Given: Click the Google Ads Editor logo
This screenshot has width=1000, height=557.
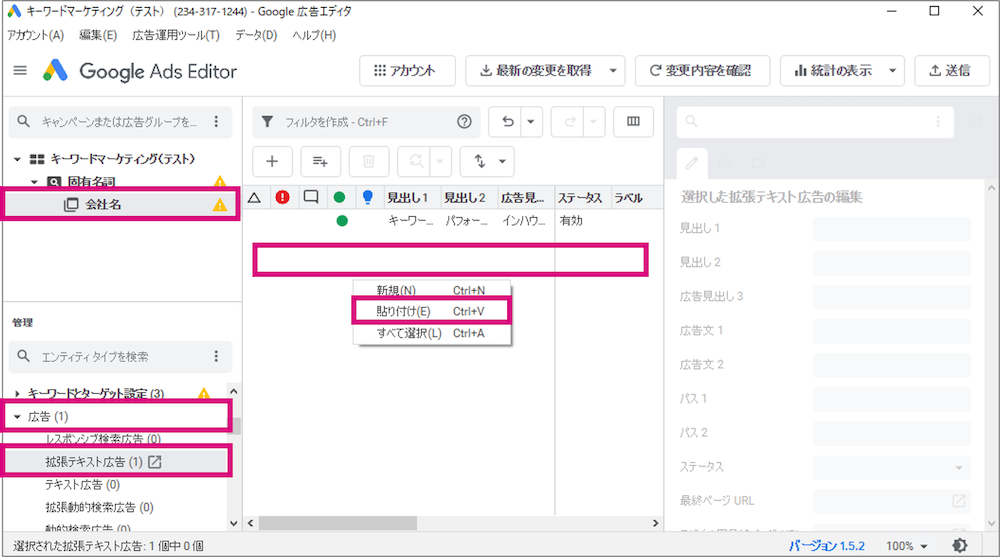Looking at the screenshot, I should point(55,71).
